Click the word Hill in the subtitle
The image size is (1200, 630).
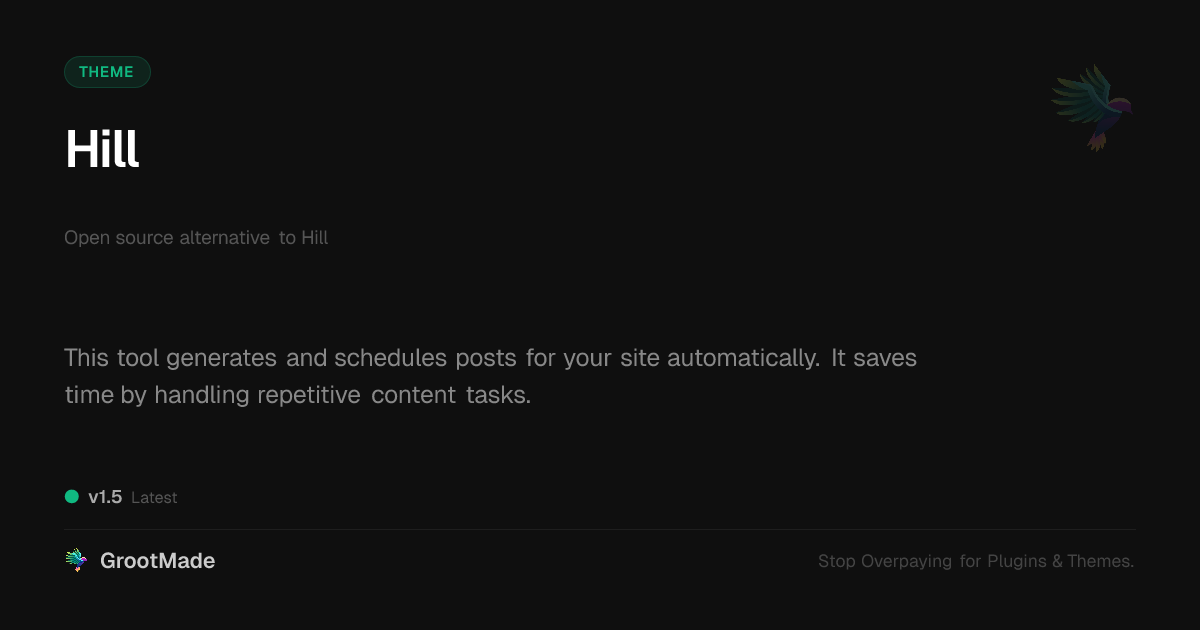315,238
